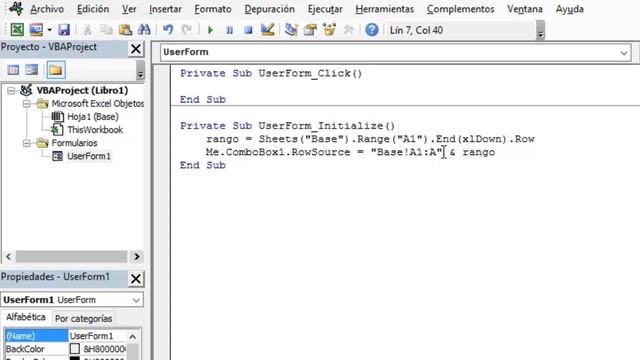Open the Herramientas menu
Viewport: 640px width, 360px height.
(x=384, y=9)
